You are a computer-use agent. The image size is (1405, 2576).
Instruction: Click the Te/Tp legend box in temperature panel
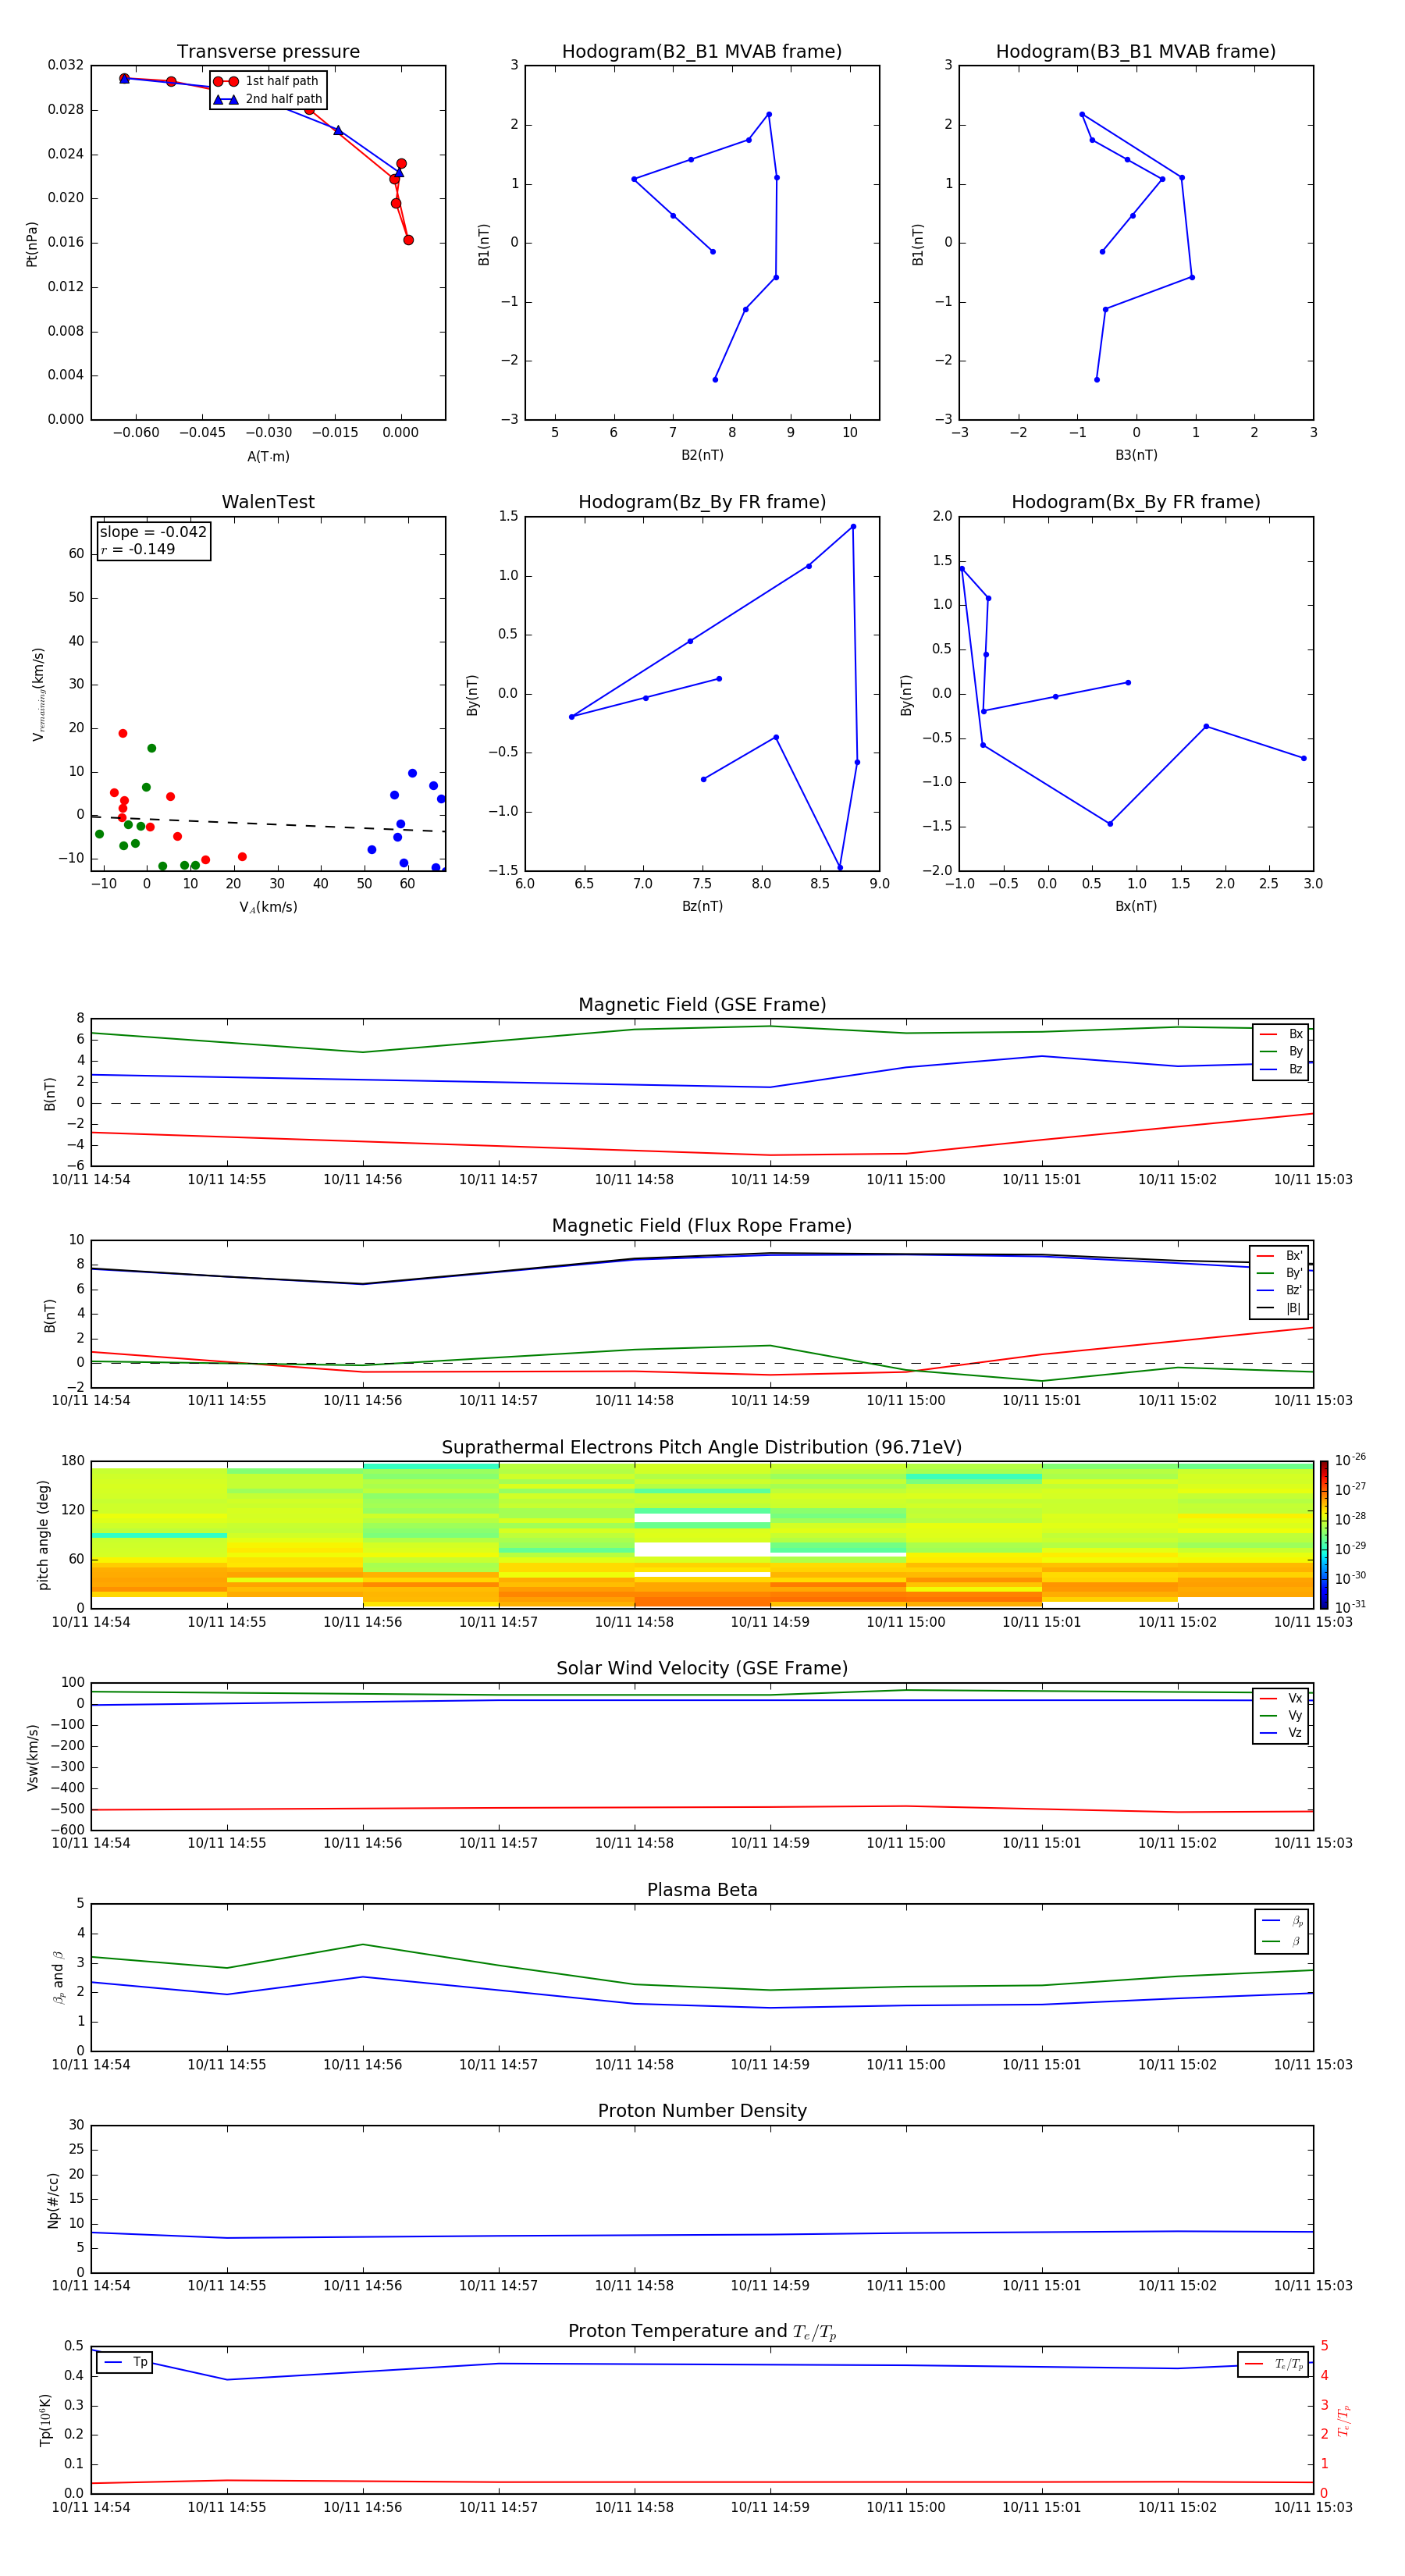[x=1273, y=2364]
